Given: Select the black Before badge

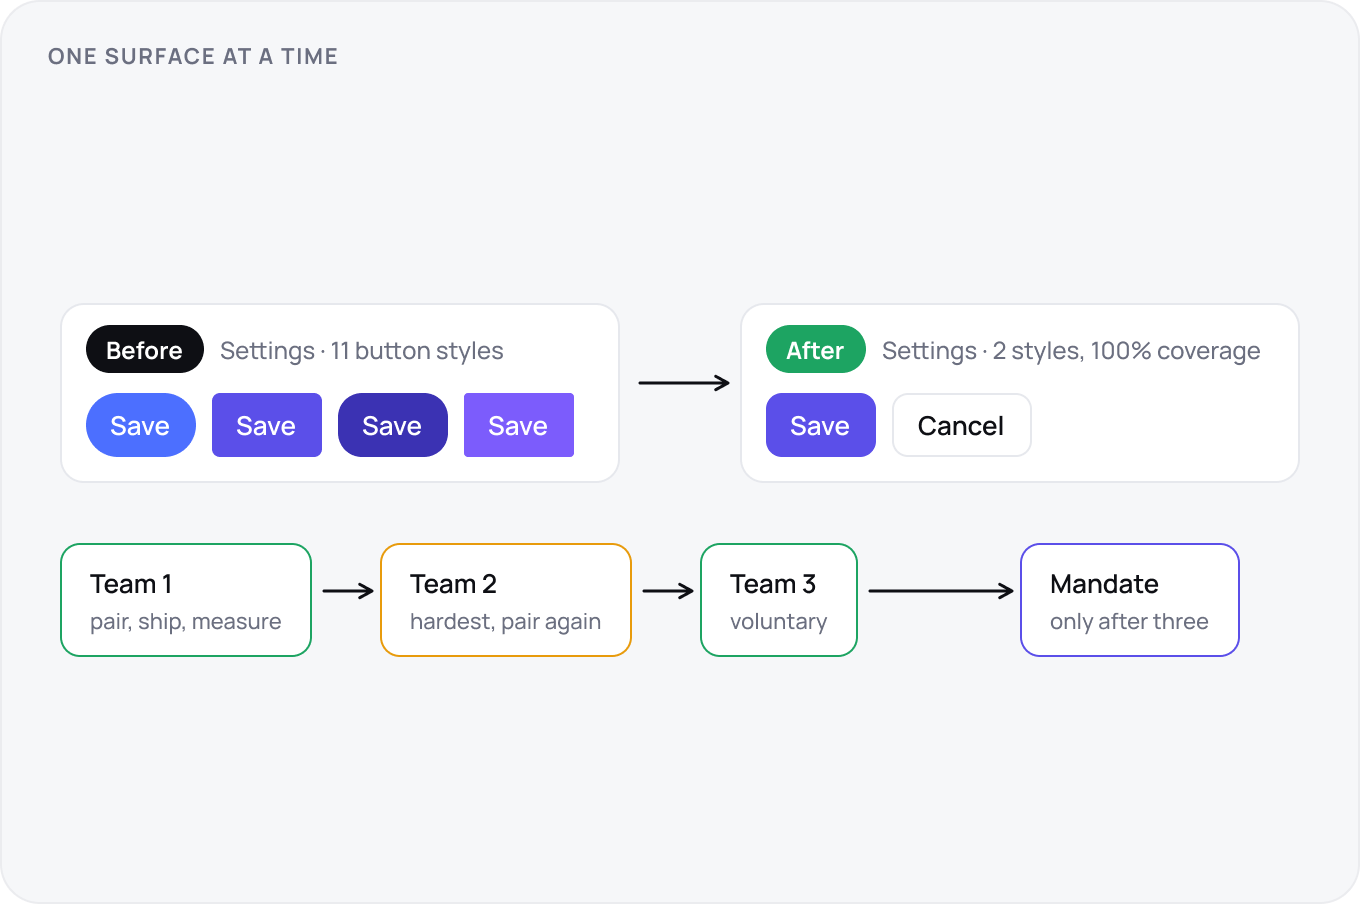Looking at the screenshot, I should click(145, 349).
